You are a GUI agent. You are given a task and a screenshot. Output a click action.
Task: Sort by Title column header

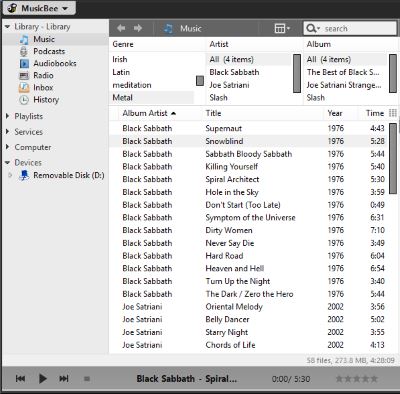(x=213, y=113)
